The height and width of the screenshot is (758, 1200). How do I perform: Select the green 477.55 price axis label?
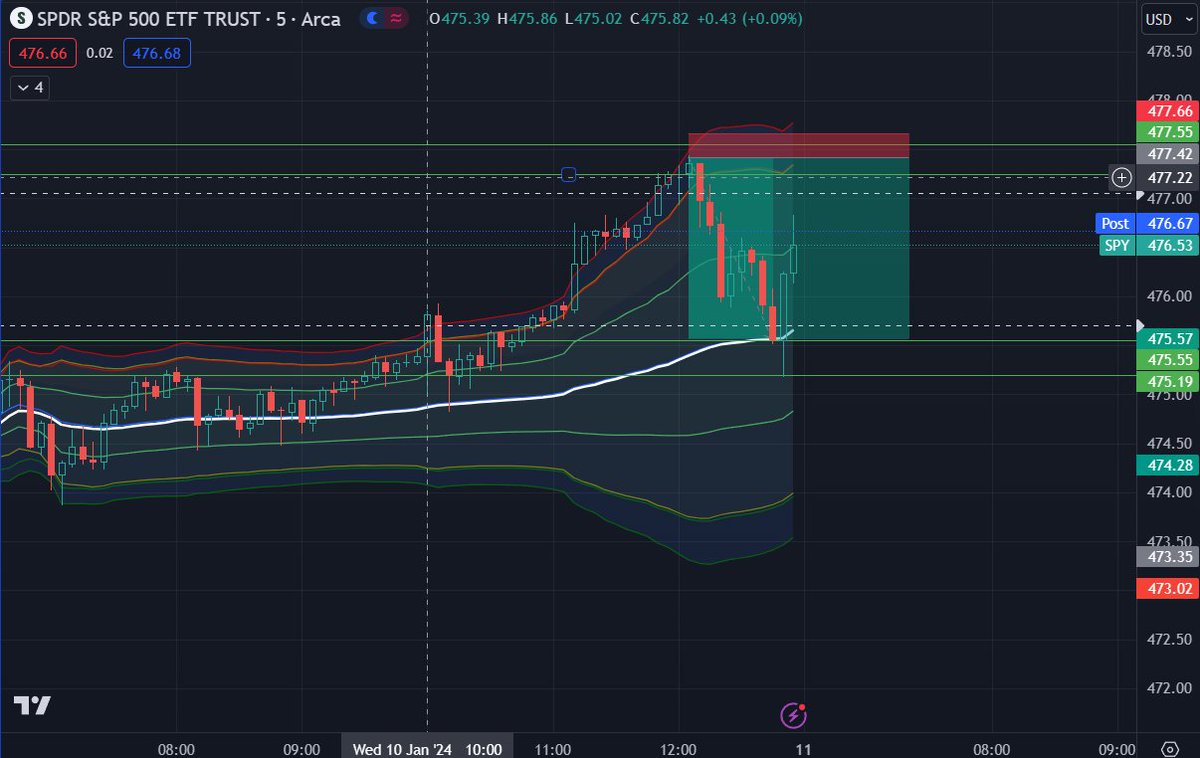pyautogui.click(x=1168, y=132)
